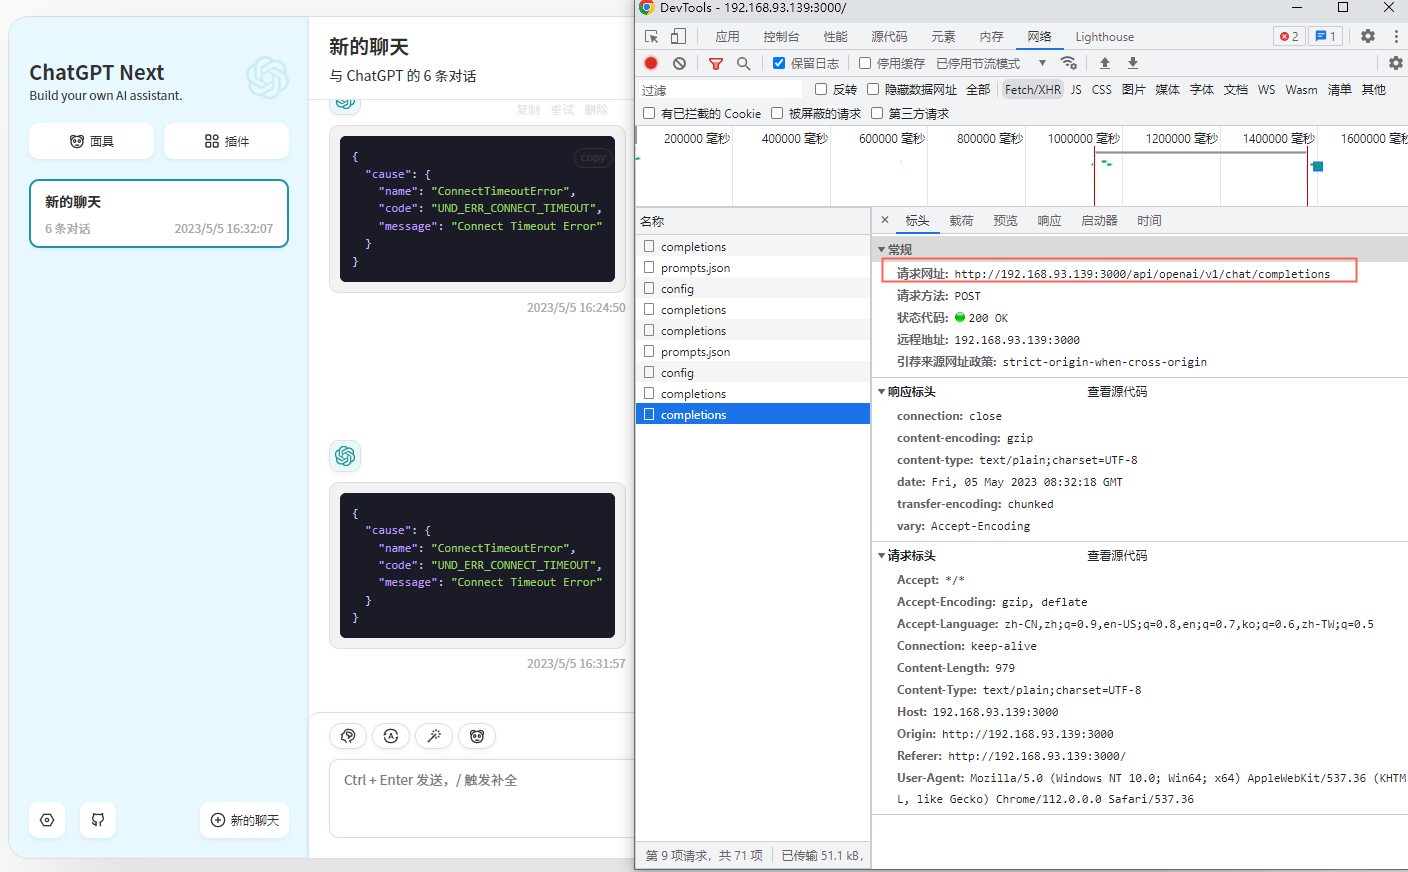Open the network filter funnel icon

coord(716,62)
